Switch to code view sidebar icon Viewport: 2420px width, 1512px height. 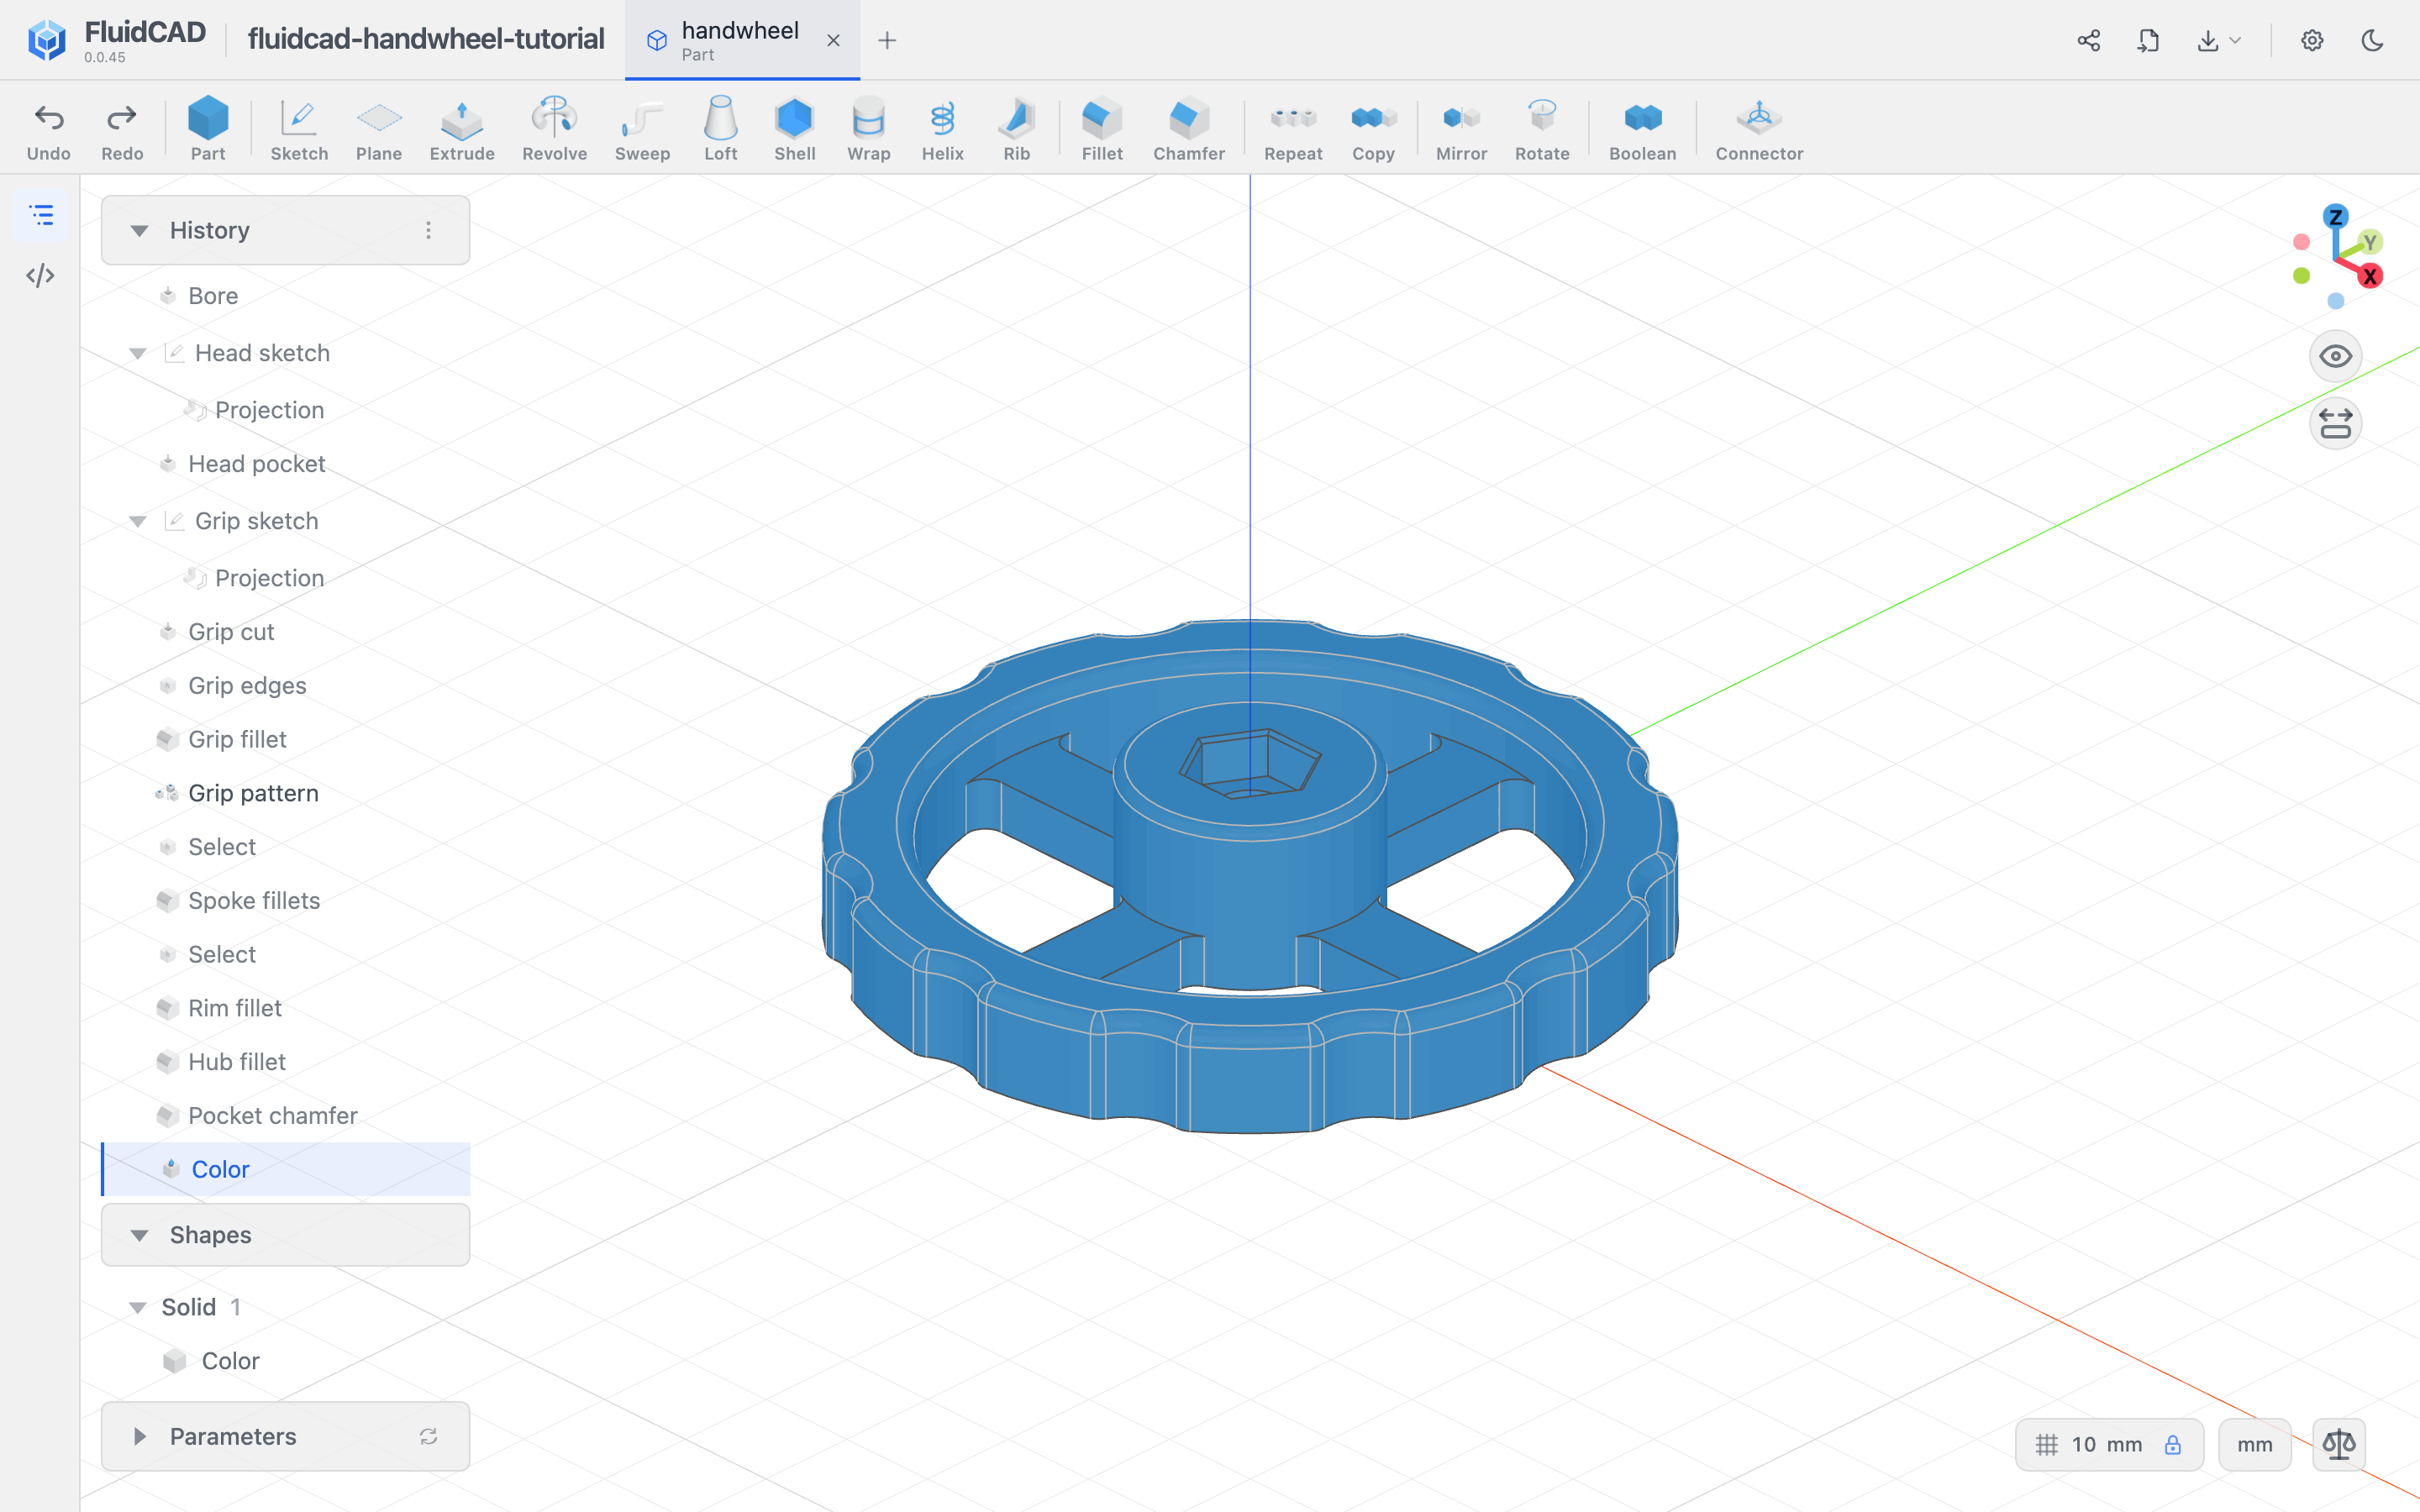coord(41,275)
